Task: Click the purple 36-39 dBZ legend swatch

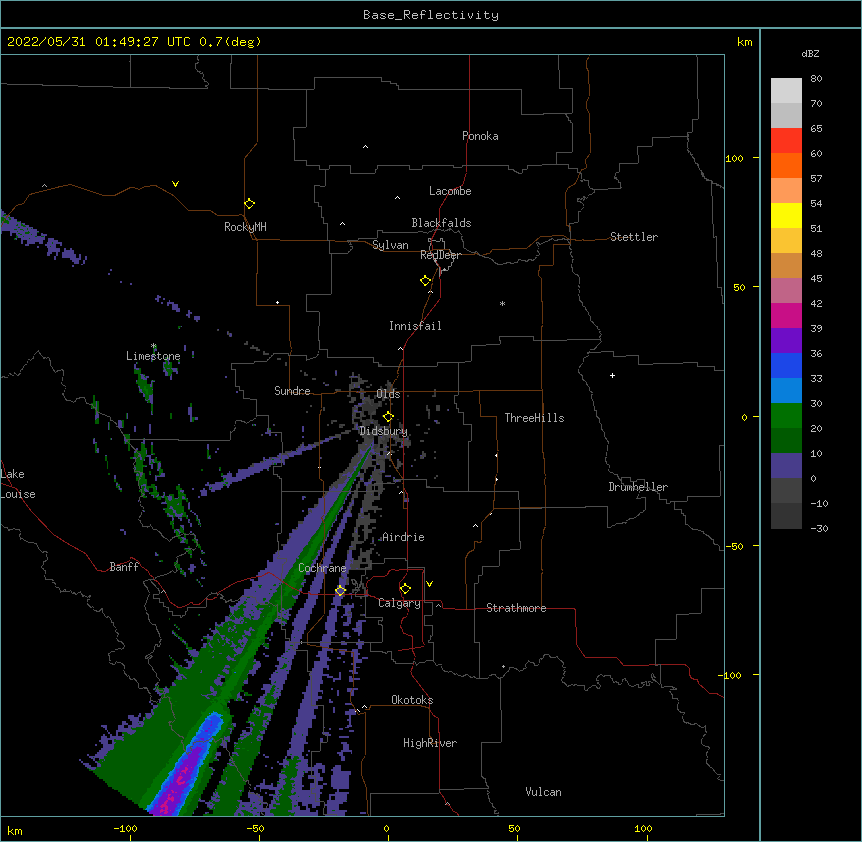Action: pos(786,341)
